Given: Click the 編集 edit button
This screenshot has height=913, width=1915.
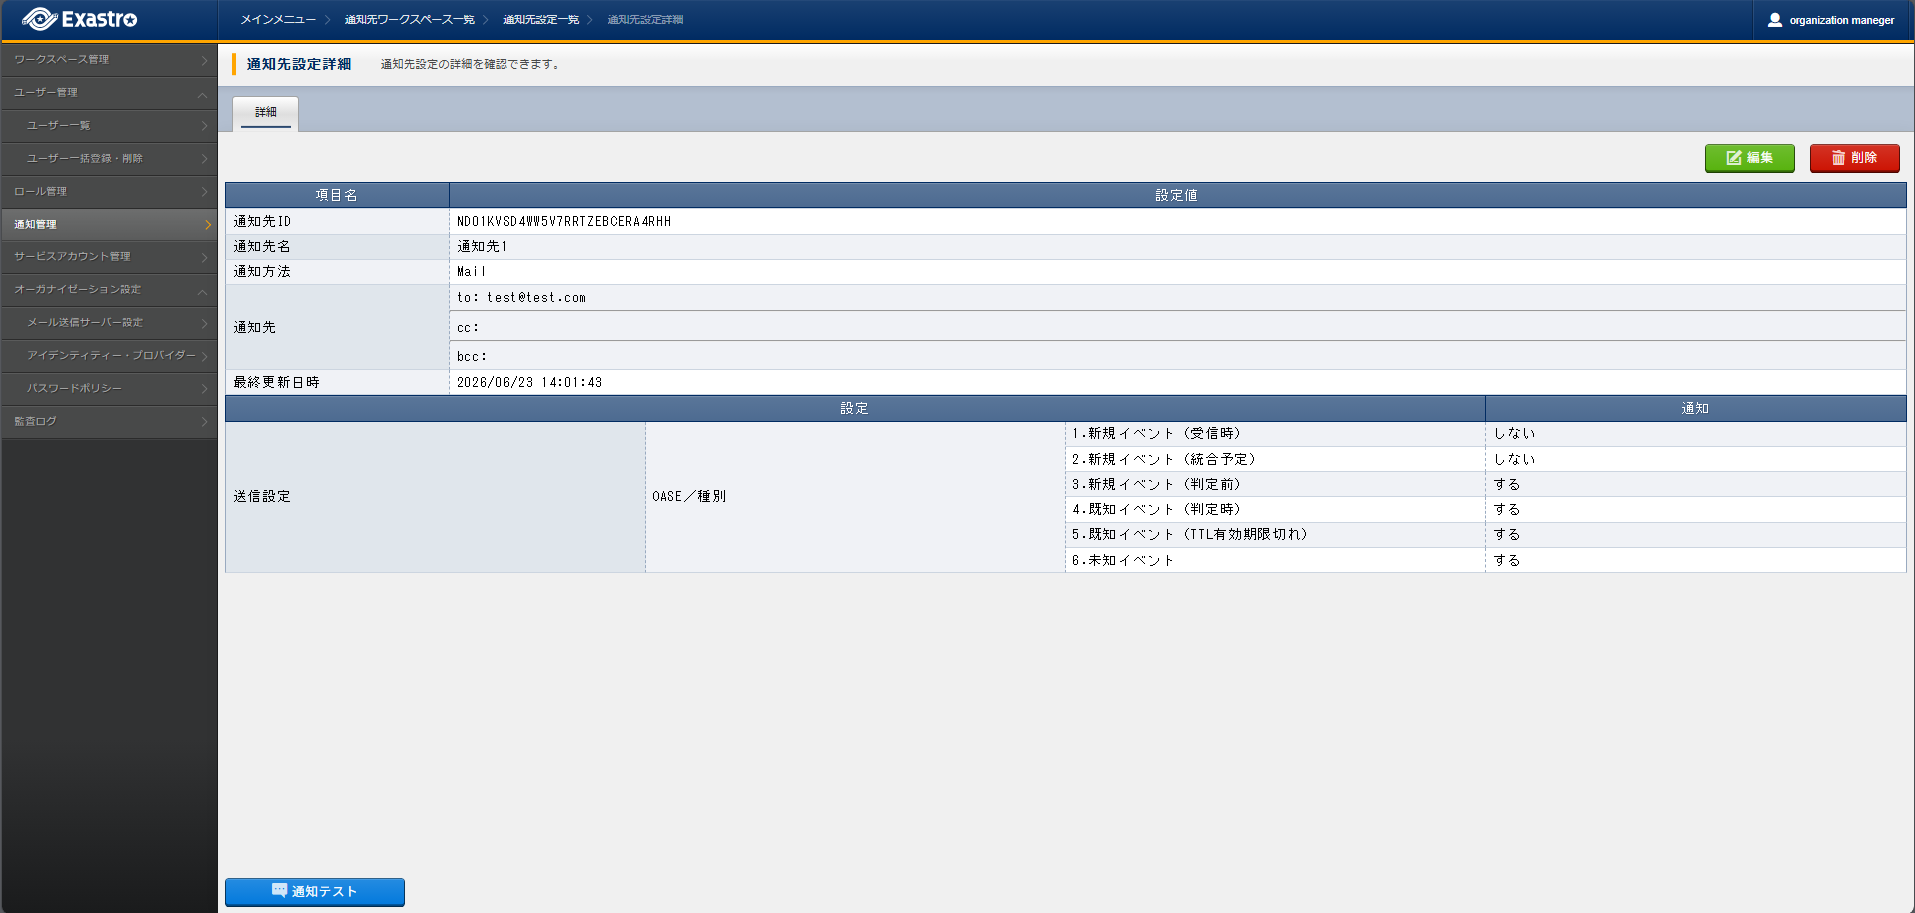Looking at the screenshot, I should tap(1749, 158).
